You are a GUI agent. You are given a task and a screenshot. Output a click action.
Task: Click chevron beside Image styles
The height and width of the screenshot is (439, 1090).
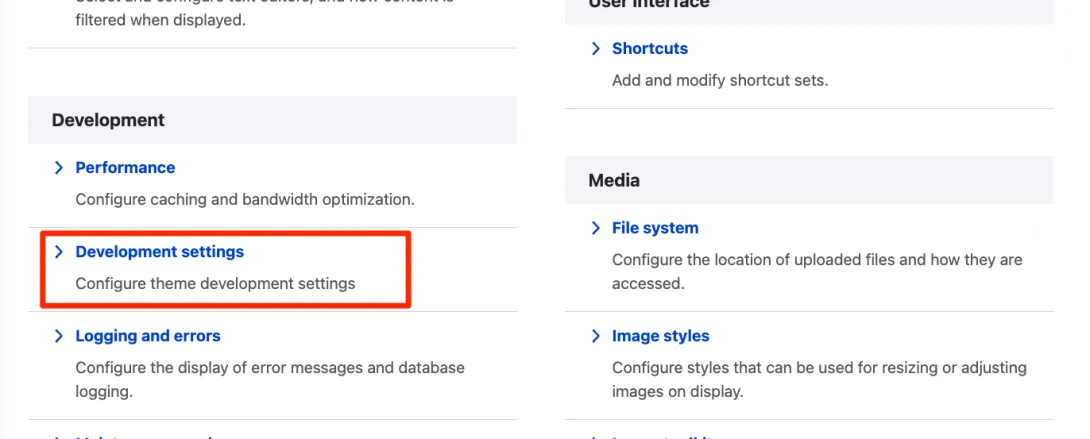(596, 336)
